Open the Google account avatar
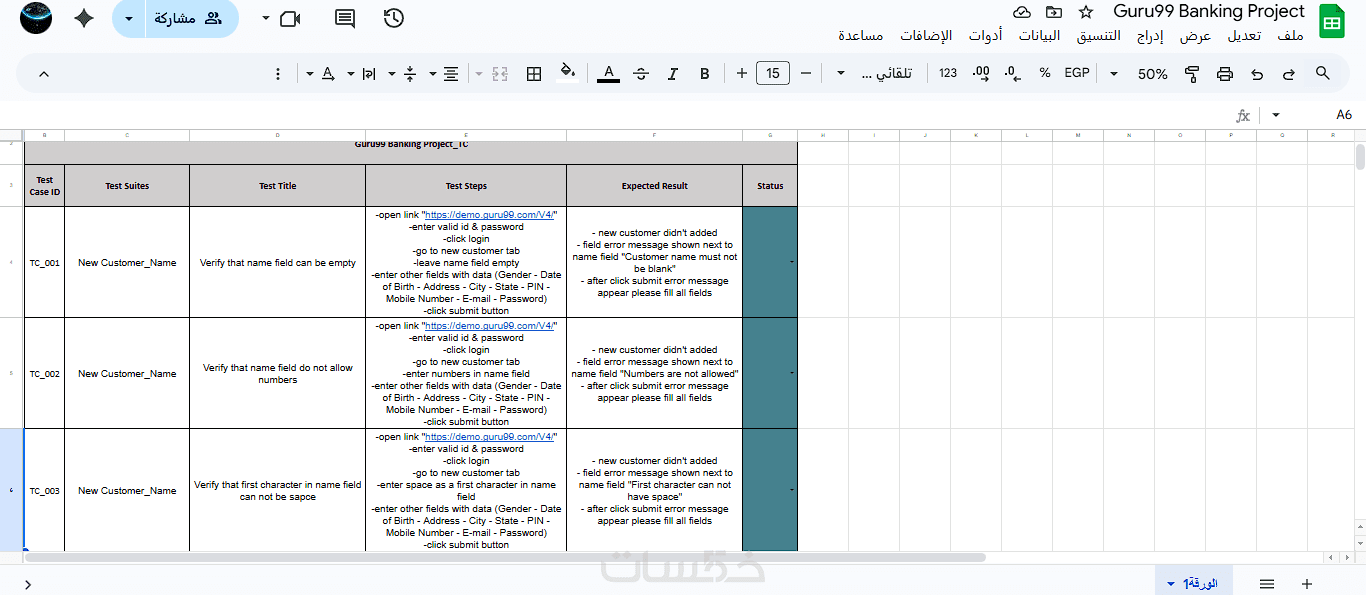The height and width of the screenshot is (595, 1366). pyautogui.click(x=36, y=18)
